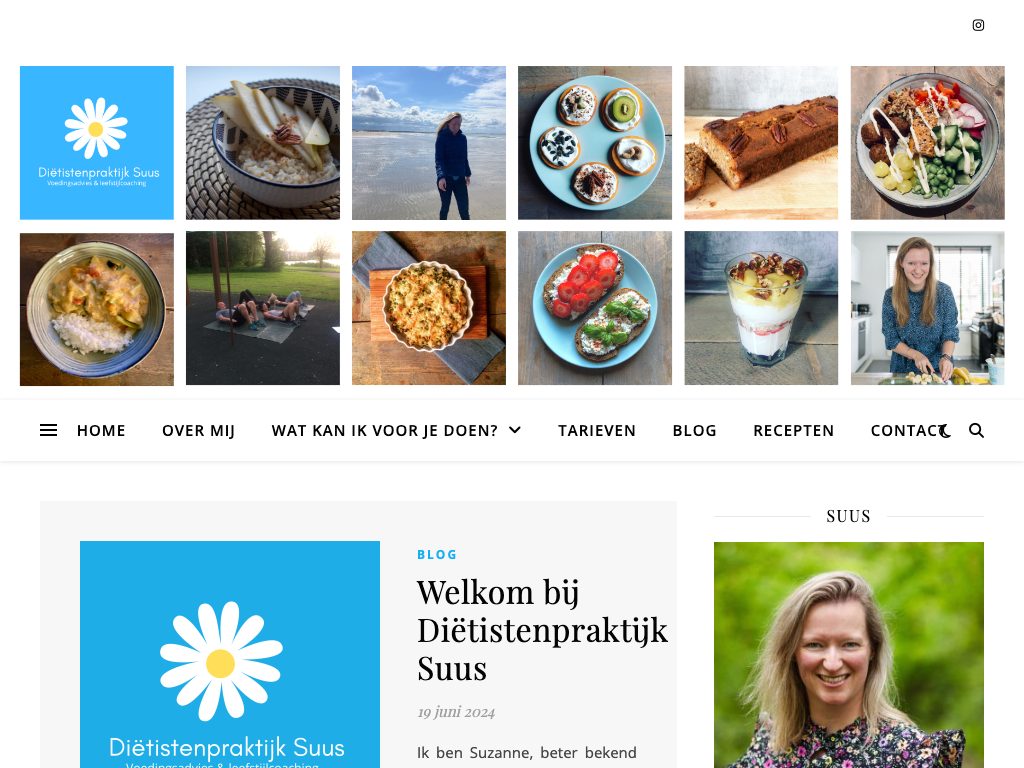Click the blog post featured logo image
The height and width of the screenshot is (768, 1024).
(230, 654)
